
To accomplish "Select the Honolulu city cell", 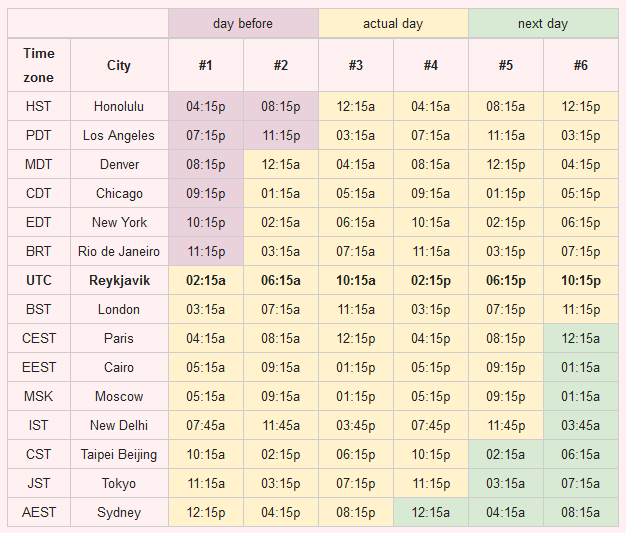I will point(119,107).
